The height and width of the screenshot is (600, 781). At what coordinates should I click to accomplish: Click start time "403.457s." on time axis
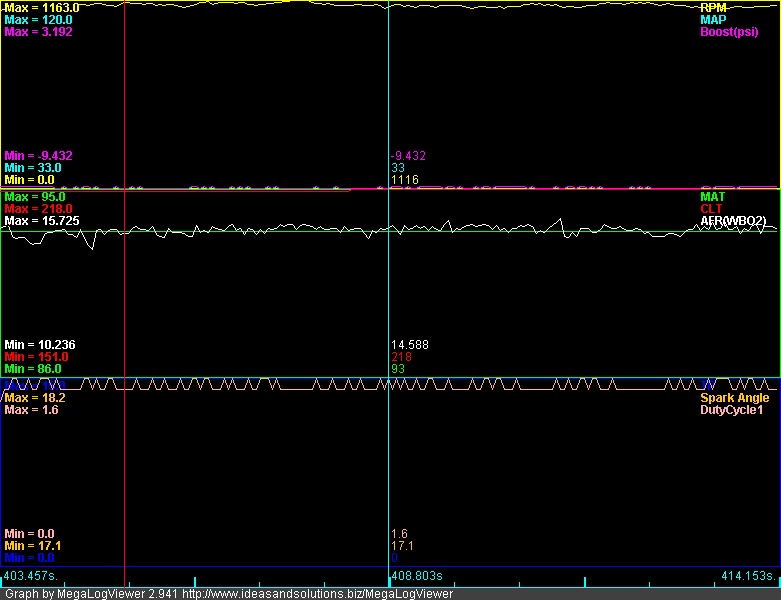(x=31, y=576)
